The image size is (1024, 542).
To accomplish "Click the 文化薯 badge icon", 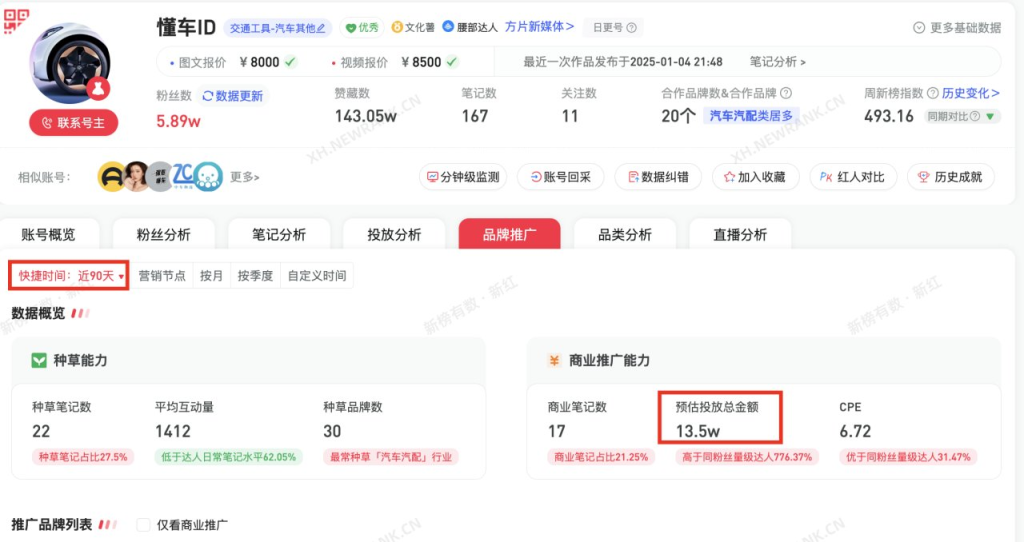I will (x=396, y=27).
